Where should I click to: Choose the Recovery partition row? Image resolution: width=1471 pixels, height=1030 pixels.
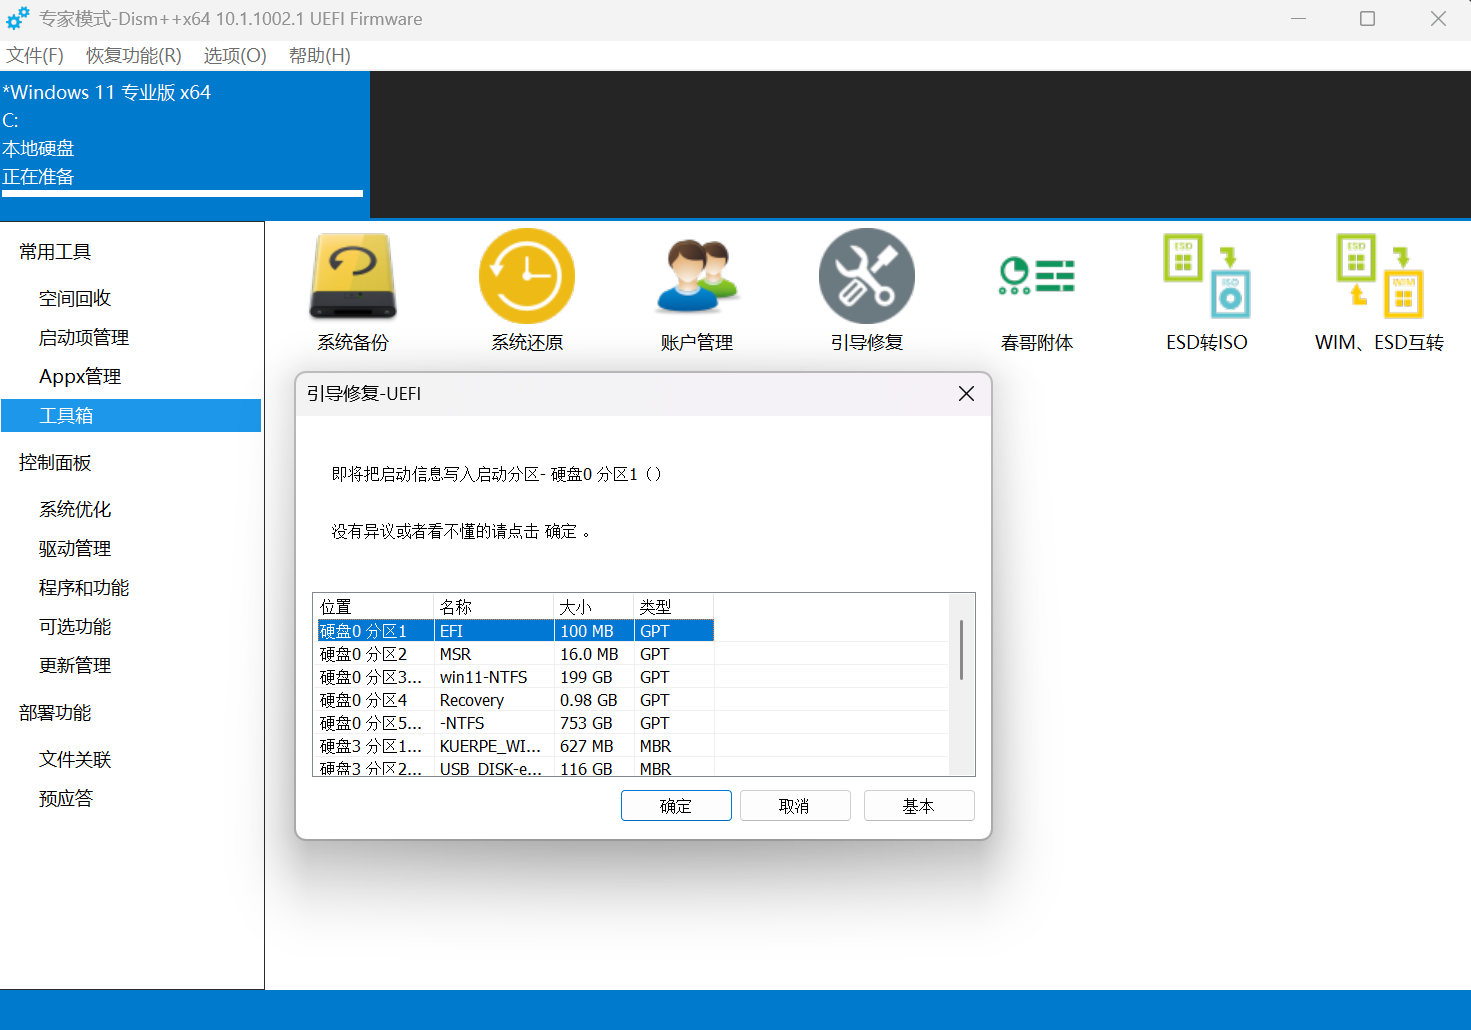point(515,700)
